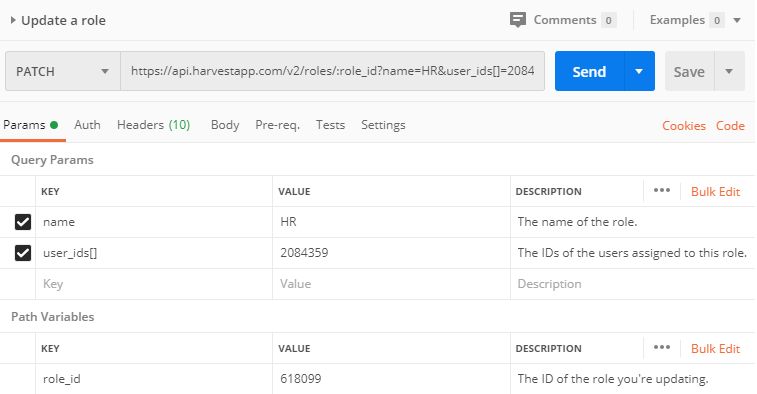
Task: Expand the Update a role title arrow
Action: point(13,20)
